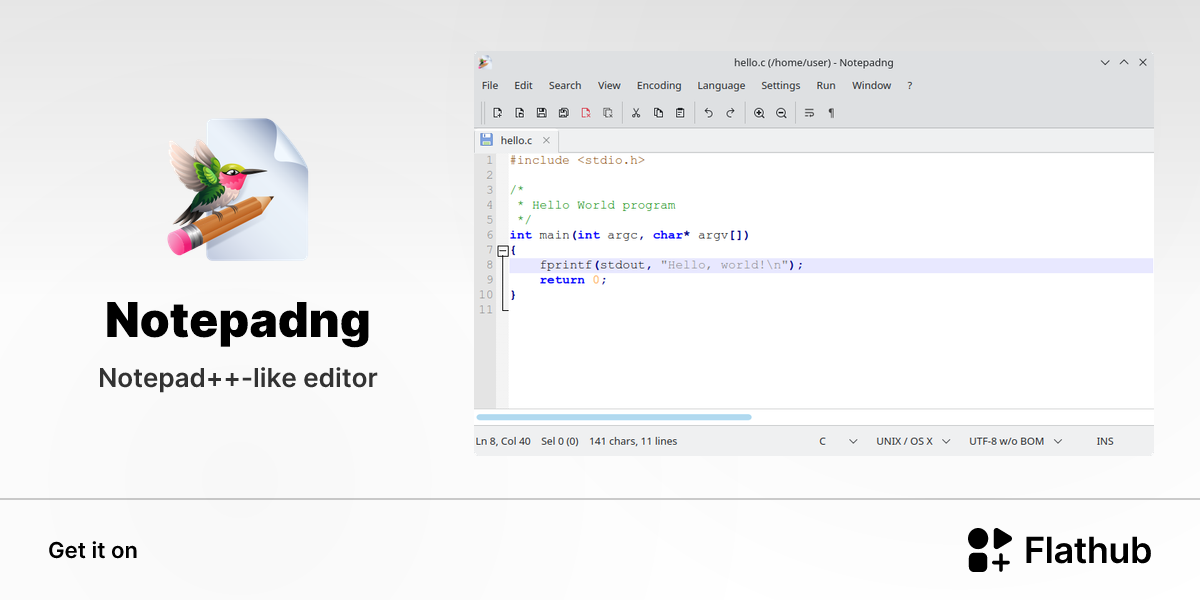Image resolution: width=1200 pixels, height=600 pixels.
Task: Open the View menu
Action: tap(609, 86)
